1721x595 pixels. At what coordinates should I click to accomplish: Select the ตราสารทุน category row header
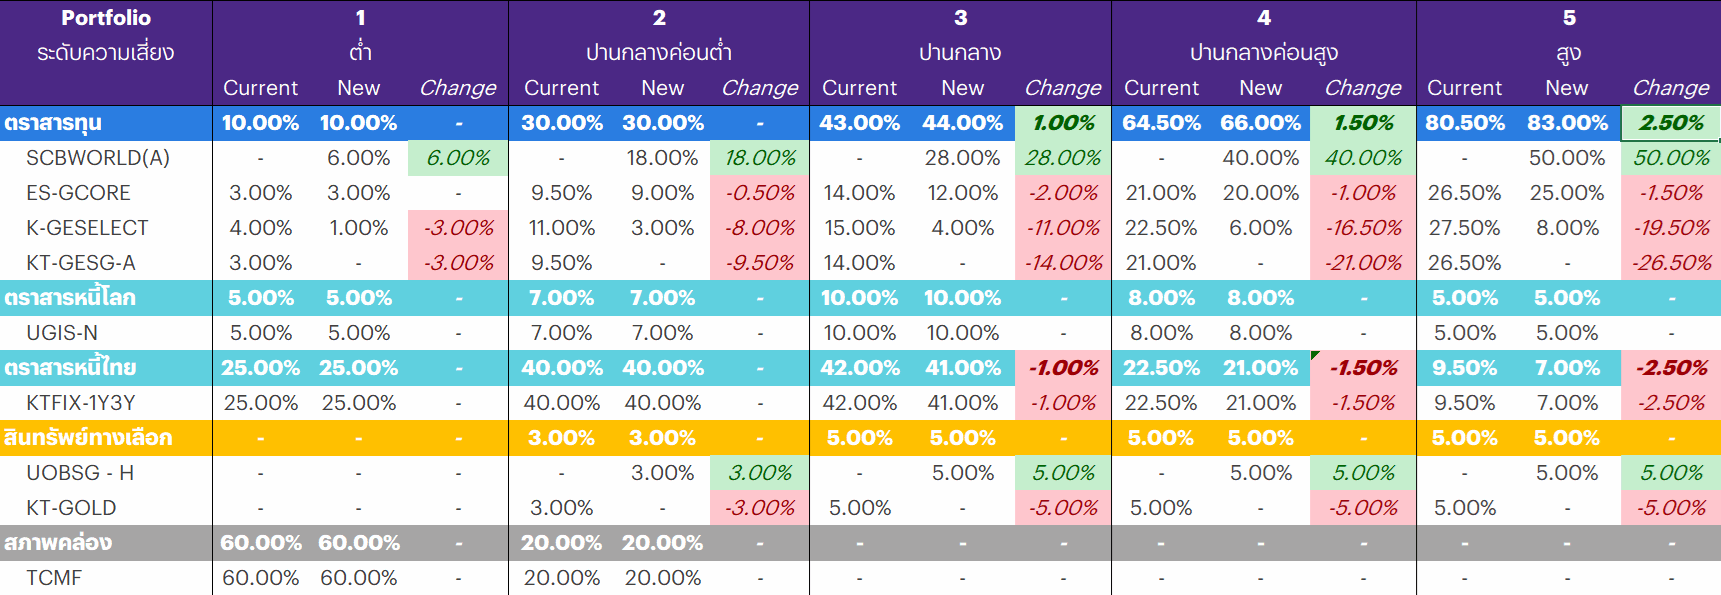click(x=53, y=123)
